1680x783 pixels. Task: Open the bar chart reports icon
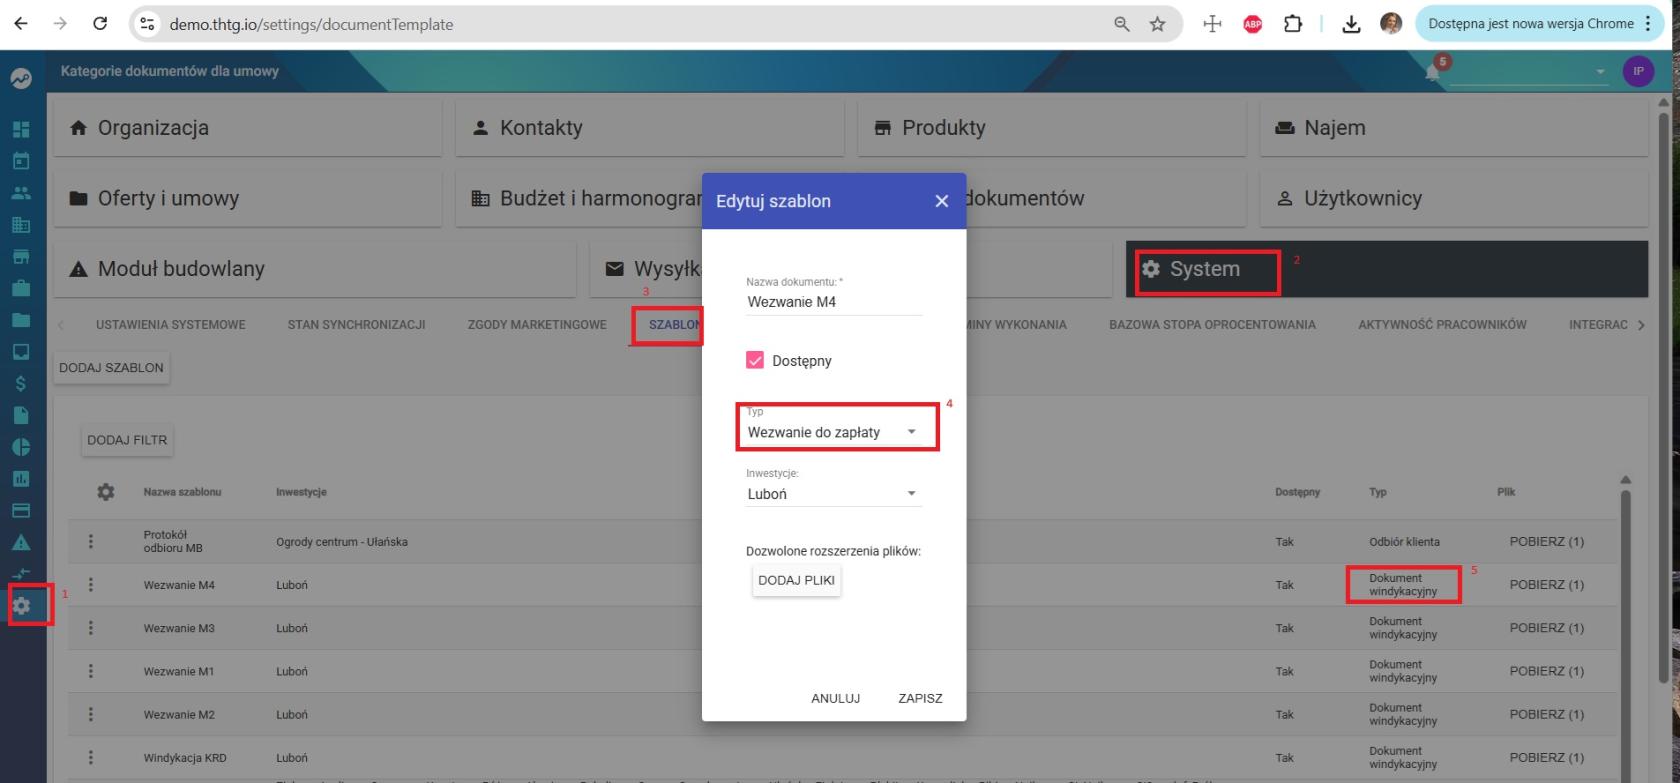pos(21,479)
